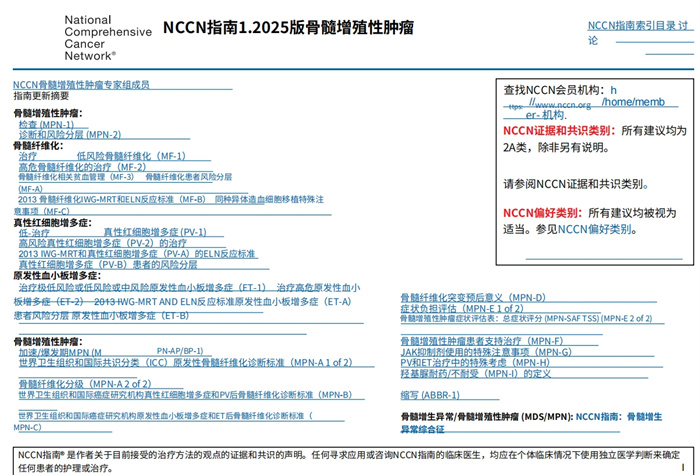The width and height of the screenshot is (700, 475).
Task: Open 诊断和风险分层 (MPN-2) link
Action: point(70,135)
